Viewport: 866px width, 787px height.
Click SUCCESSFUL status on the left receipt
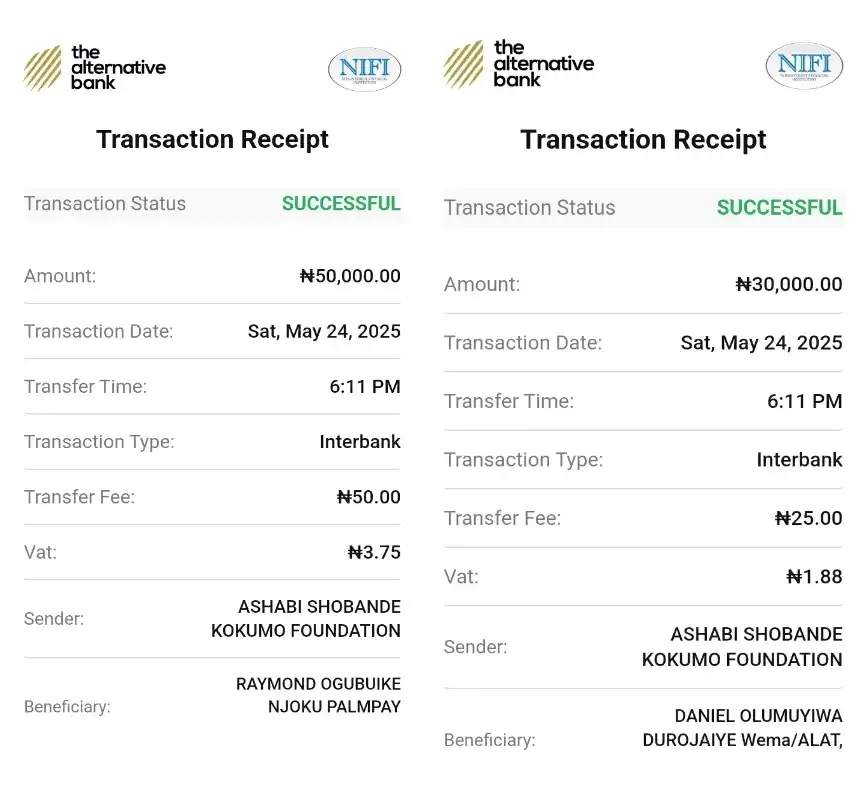pos(341,203)
